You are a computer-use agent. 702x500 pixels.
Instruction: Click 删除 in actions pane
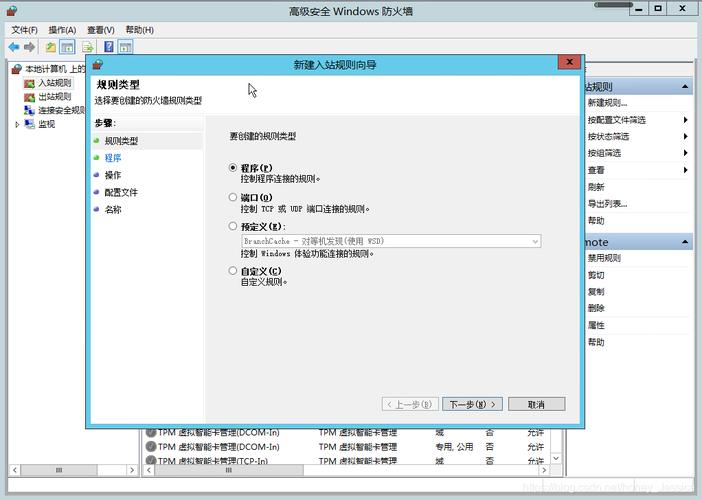[x=596, y=308]
